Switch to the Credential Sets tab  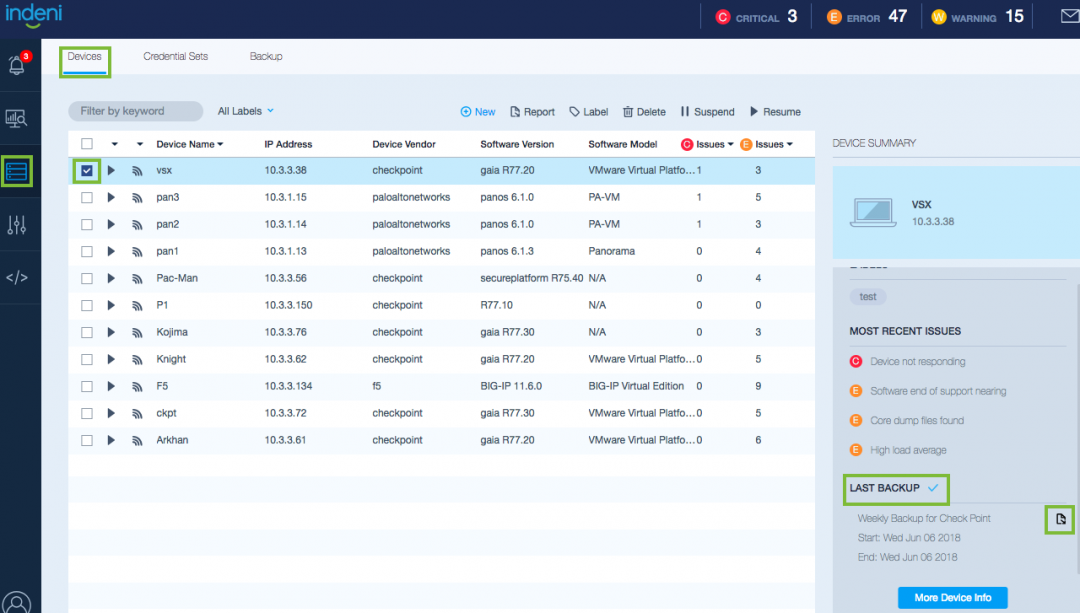(175, 56)
